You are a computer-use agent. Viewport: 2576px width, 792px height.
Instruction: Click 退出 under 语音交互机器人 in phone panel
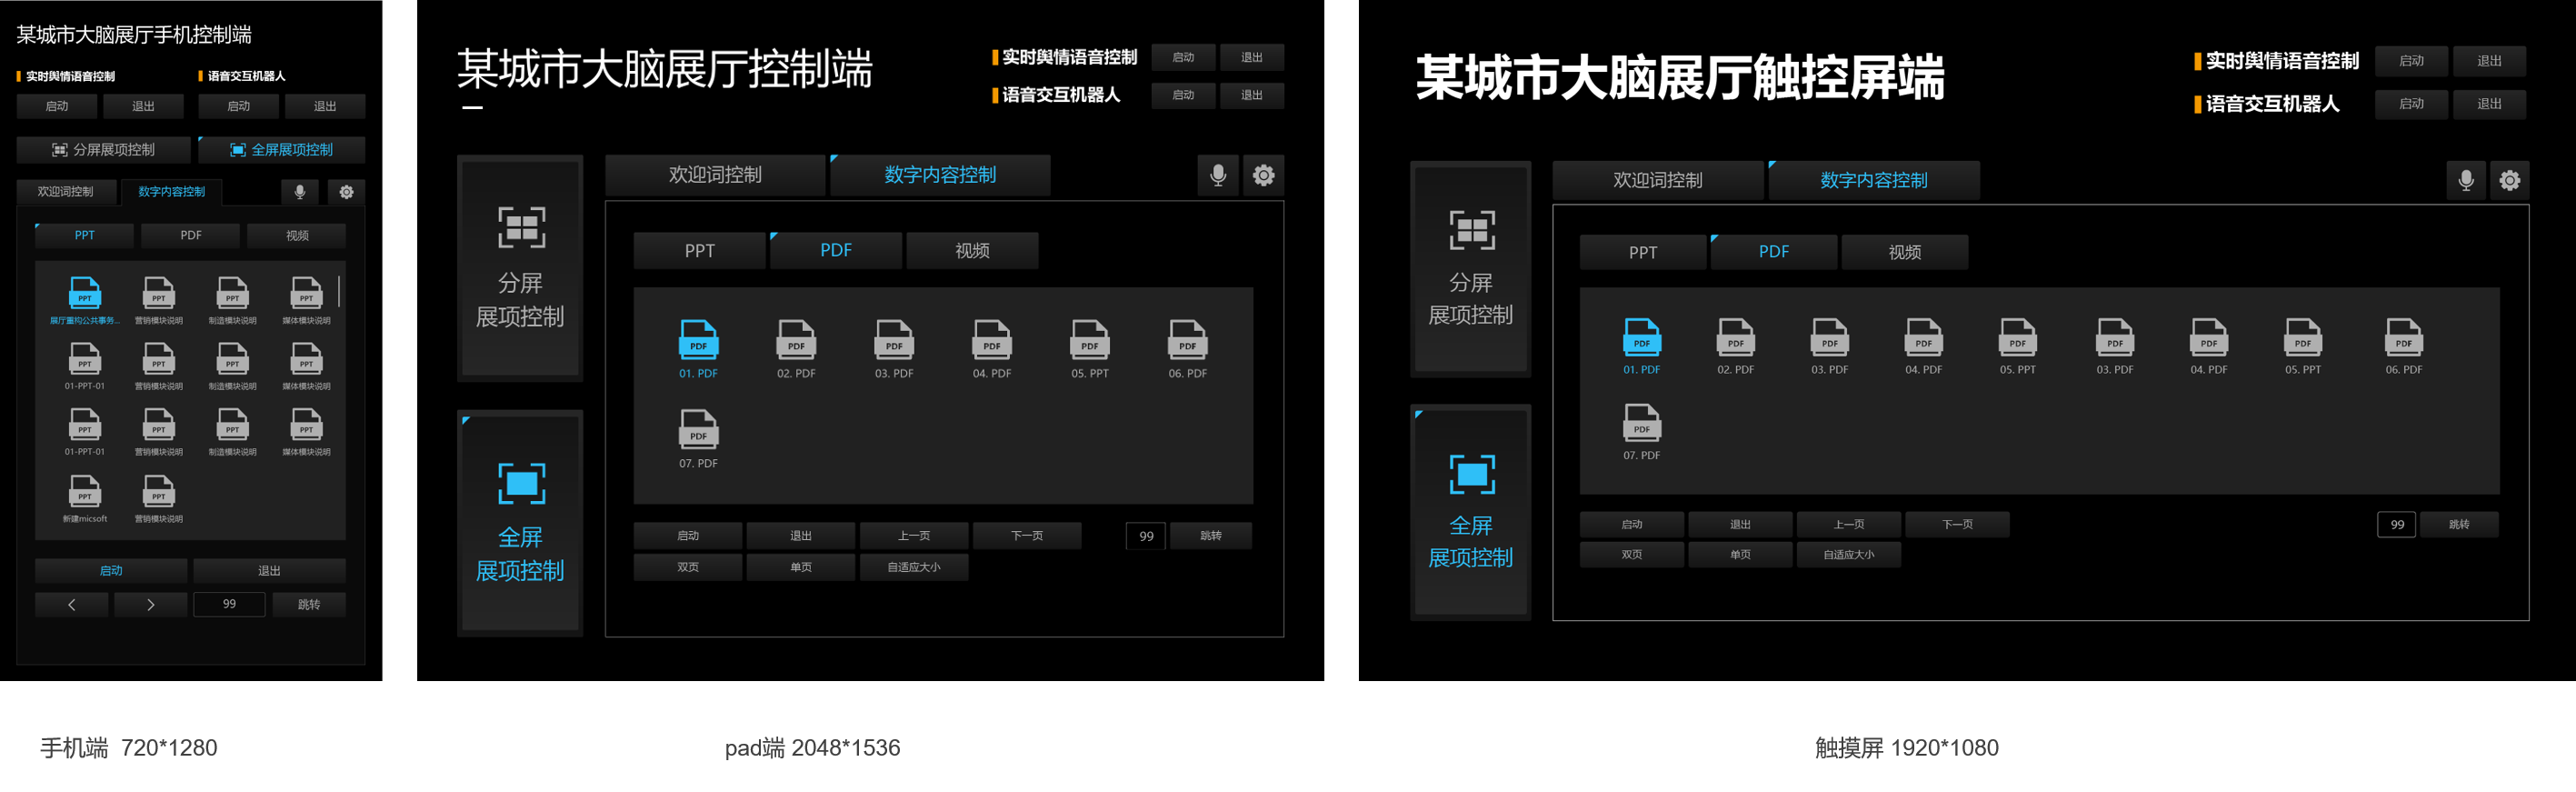pos(325,106)
